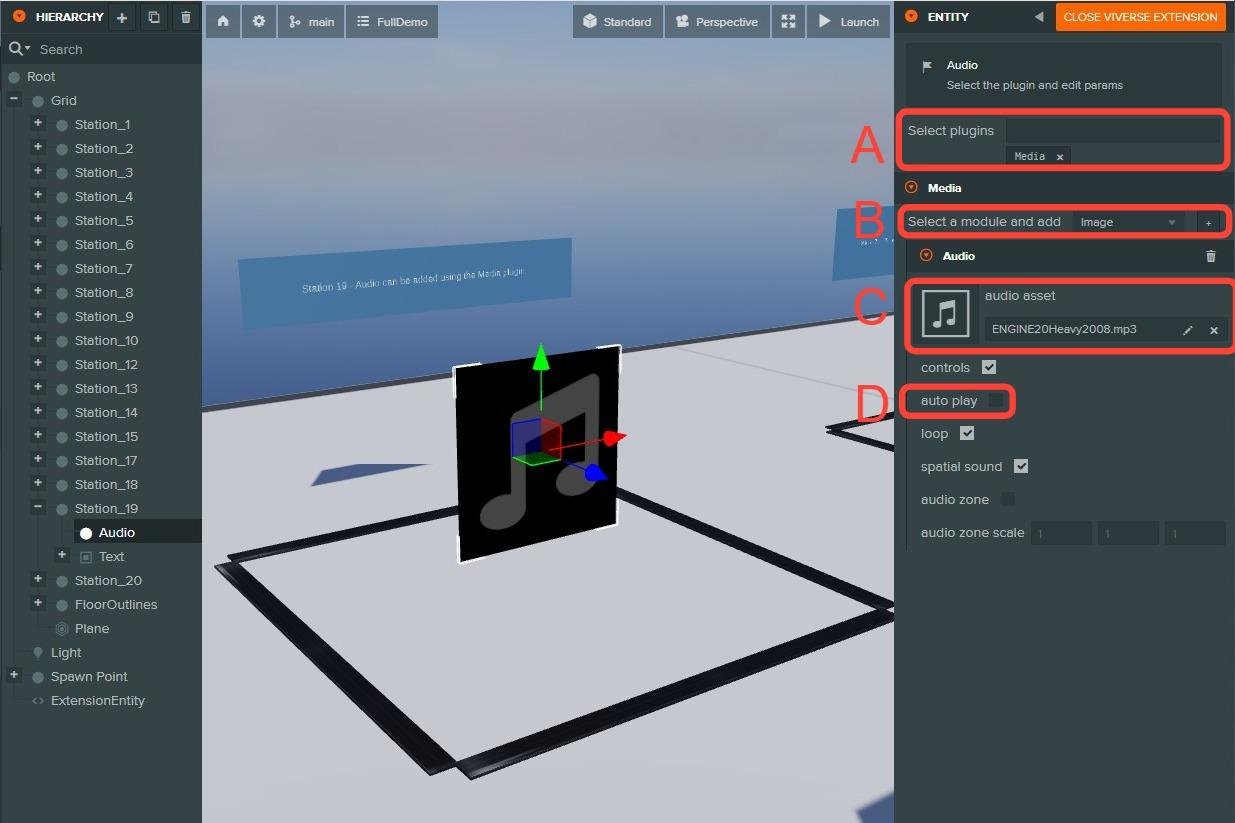Open editor settings gear icon

[x=259, y=21]
